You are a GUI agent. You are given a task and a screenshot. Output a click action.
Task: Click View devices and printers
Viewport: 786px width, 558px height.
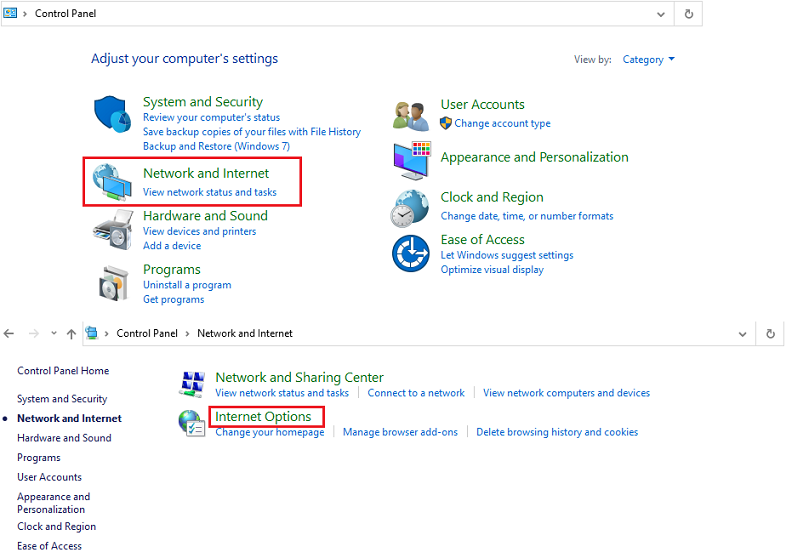(x=199, y=231)
